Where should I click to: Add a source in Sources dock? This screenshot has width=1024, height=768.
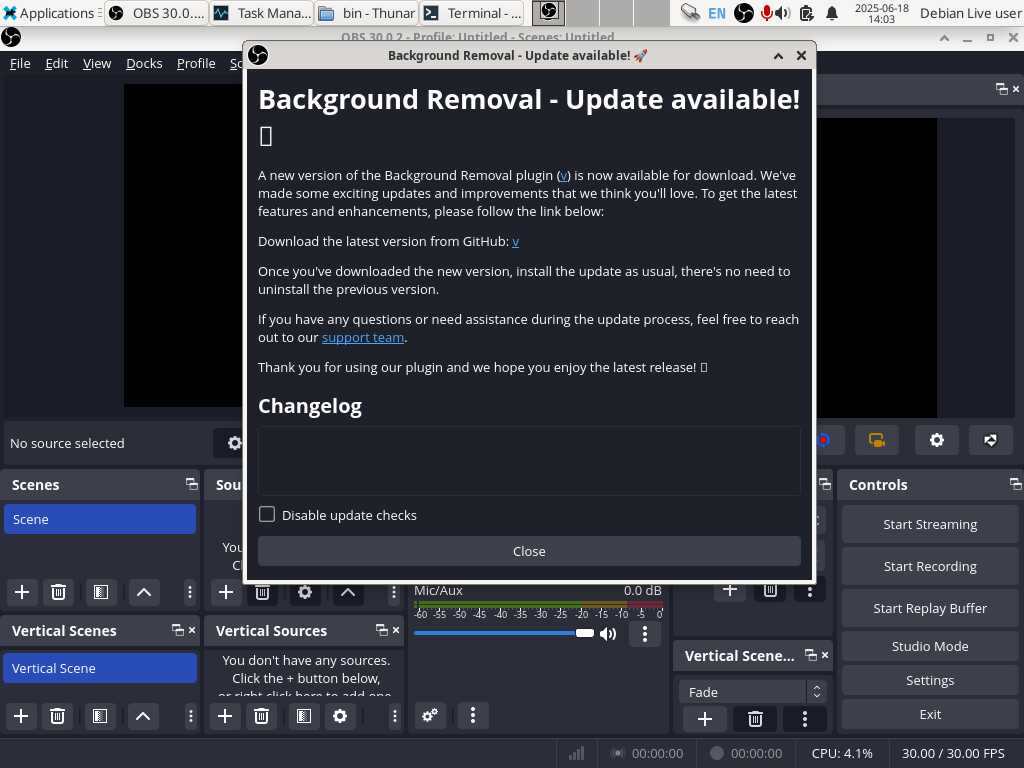(226, 592)
